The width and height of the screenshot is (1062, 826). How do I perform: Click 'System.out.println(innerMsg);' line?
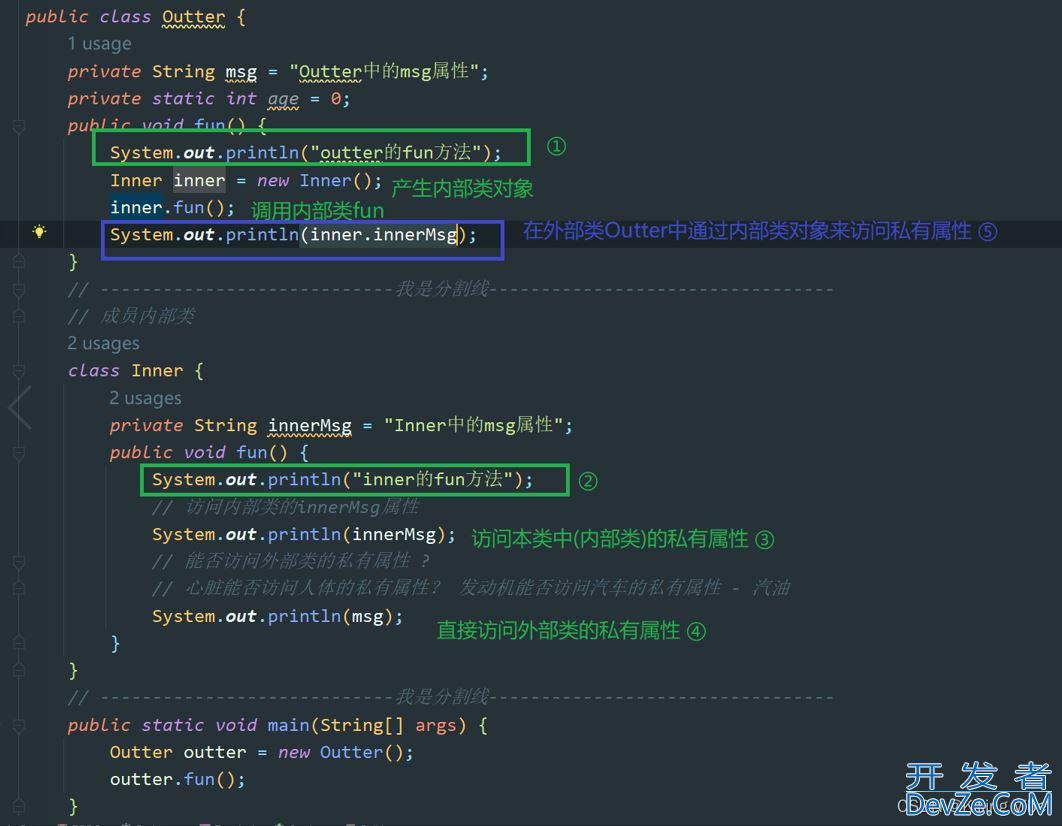coord(304,534)
